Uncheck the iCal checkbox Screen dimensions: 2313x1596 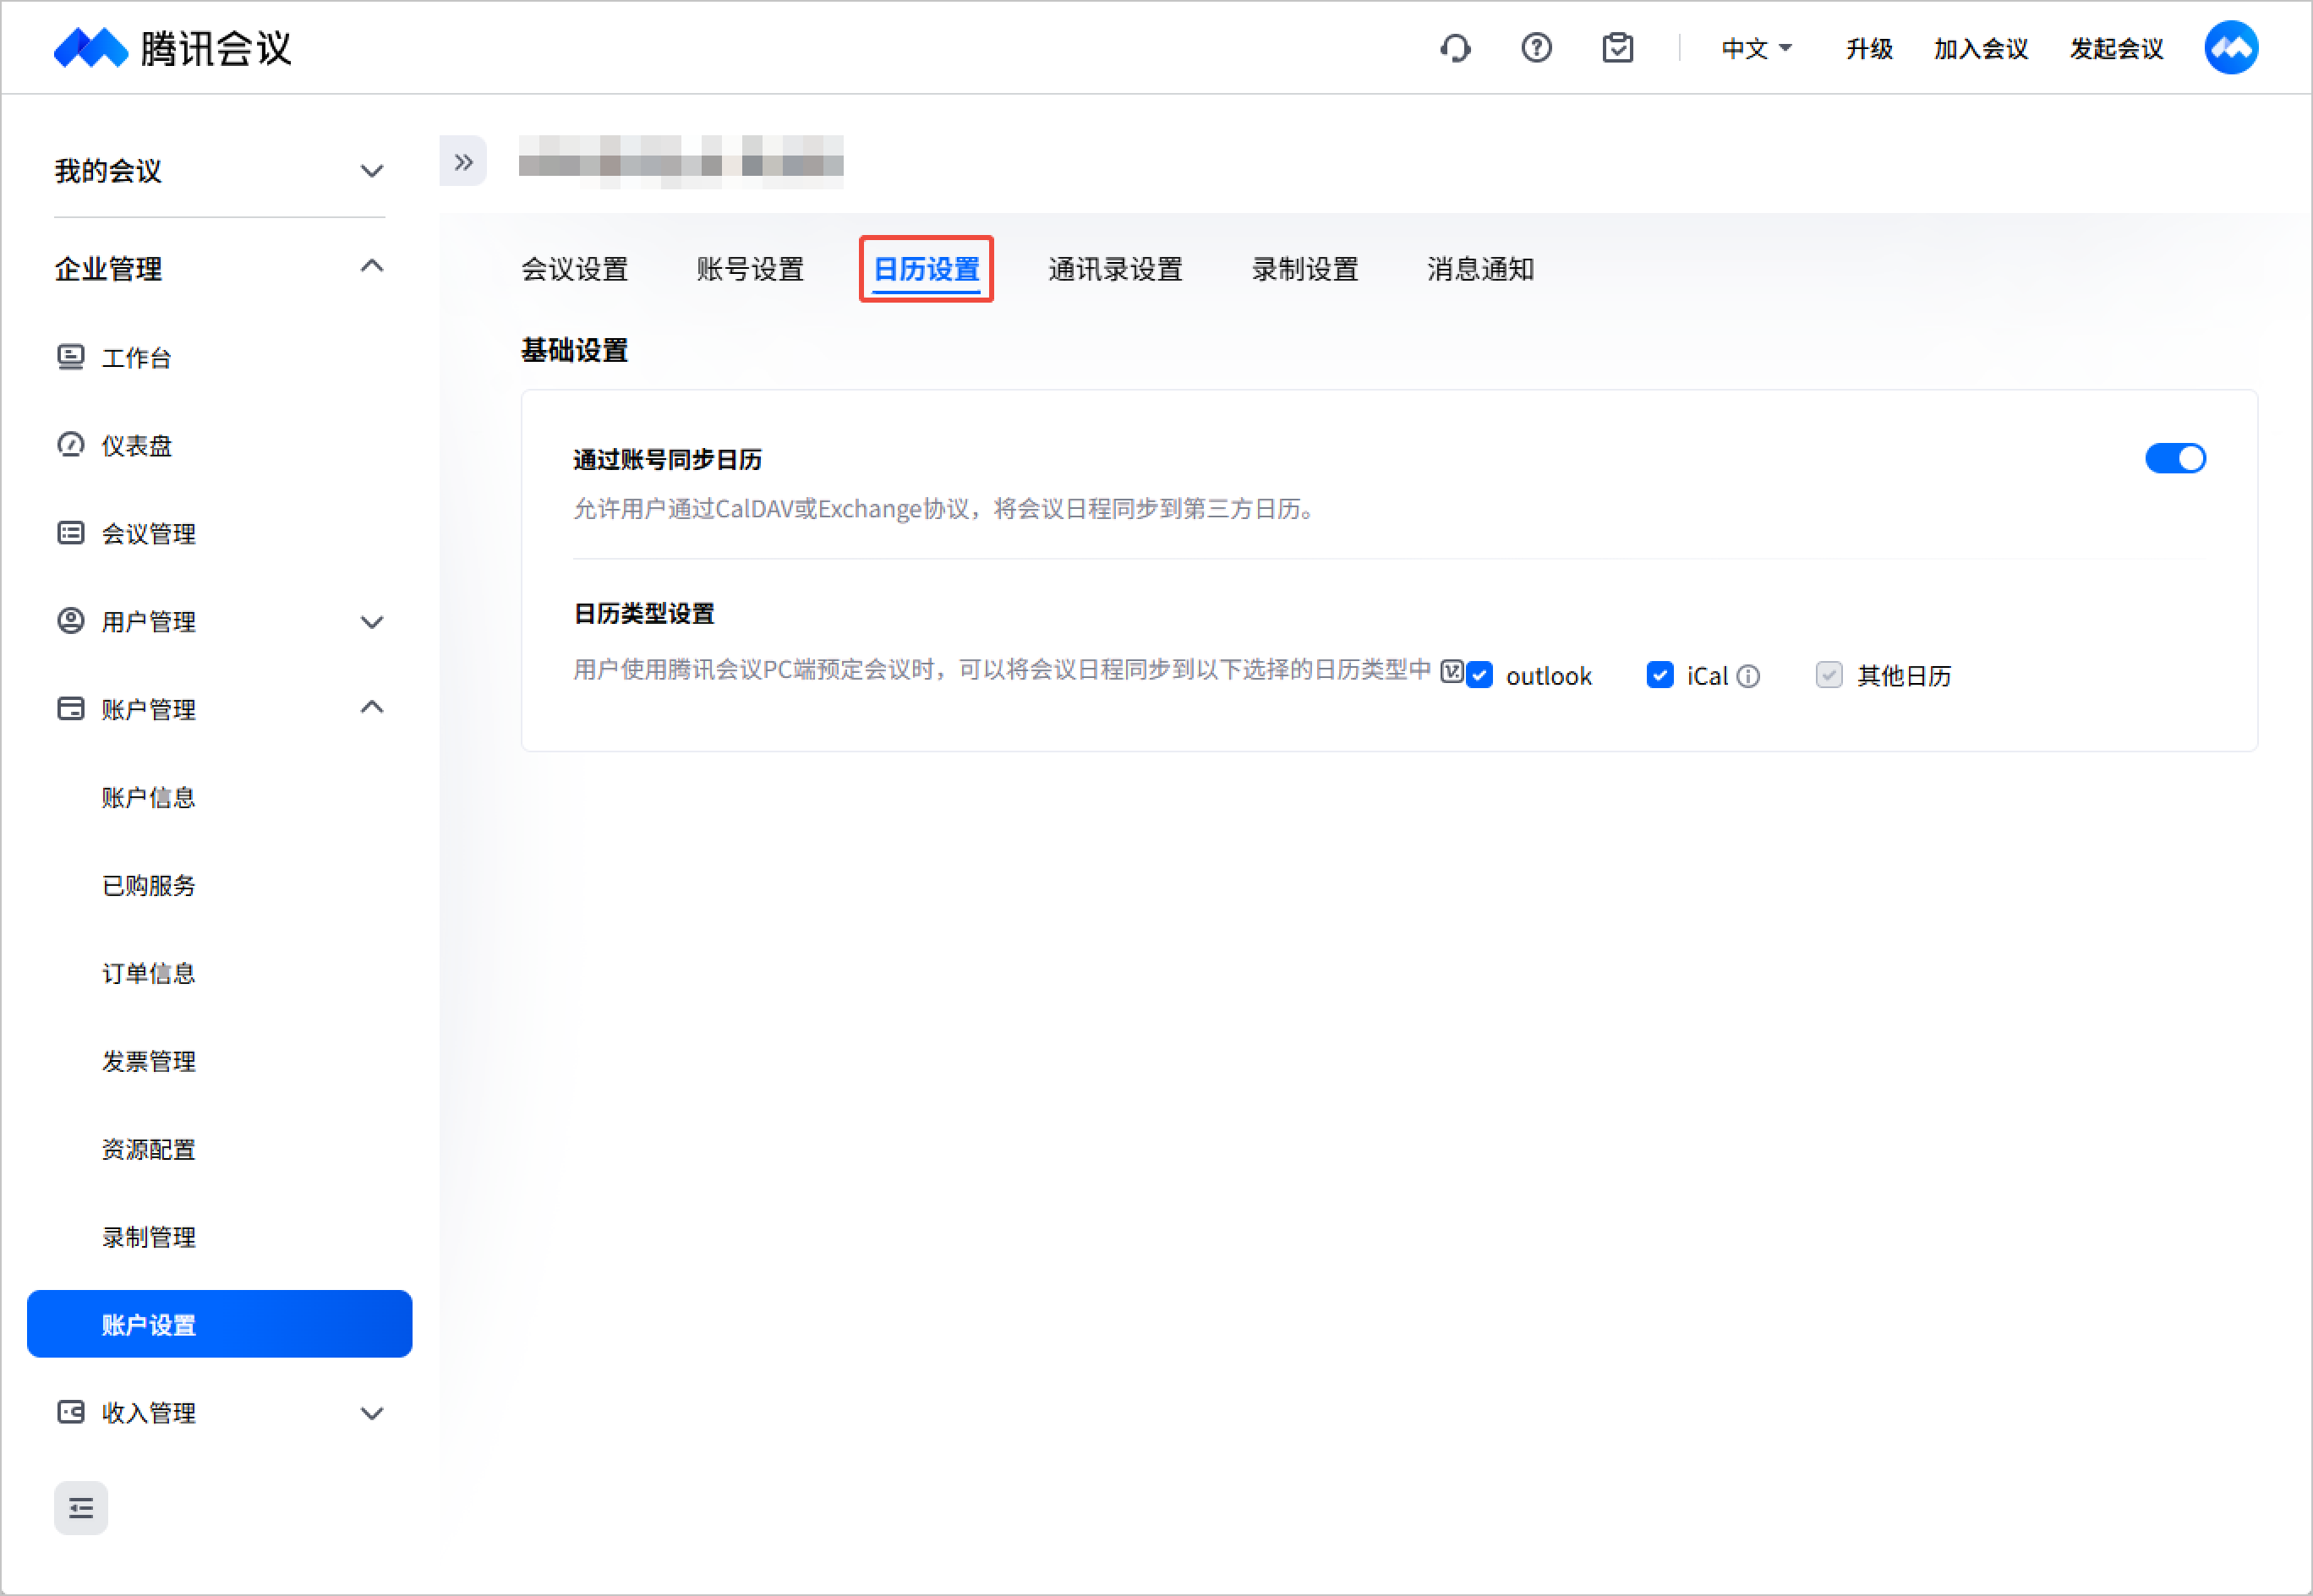1660,676
